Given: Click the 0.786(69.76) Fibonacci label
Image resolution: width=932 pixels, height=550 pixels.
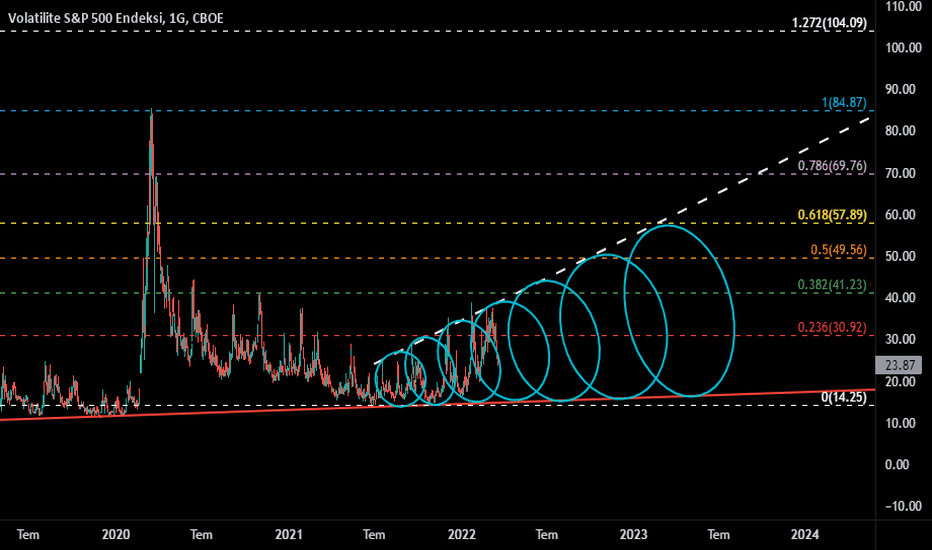Looking at the screenshot, I should tap(833, 165).
